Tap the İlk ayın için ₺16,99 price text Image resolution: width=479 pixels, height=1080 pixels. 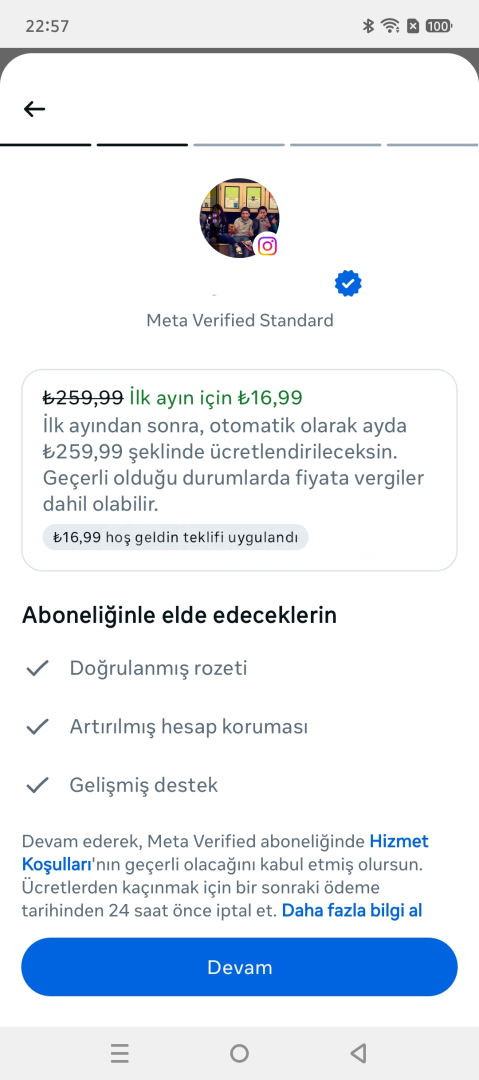(216, 397)
